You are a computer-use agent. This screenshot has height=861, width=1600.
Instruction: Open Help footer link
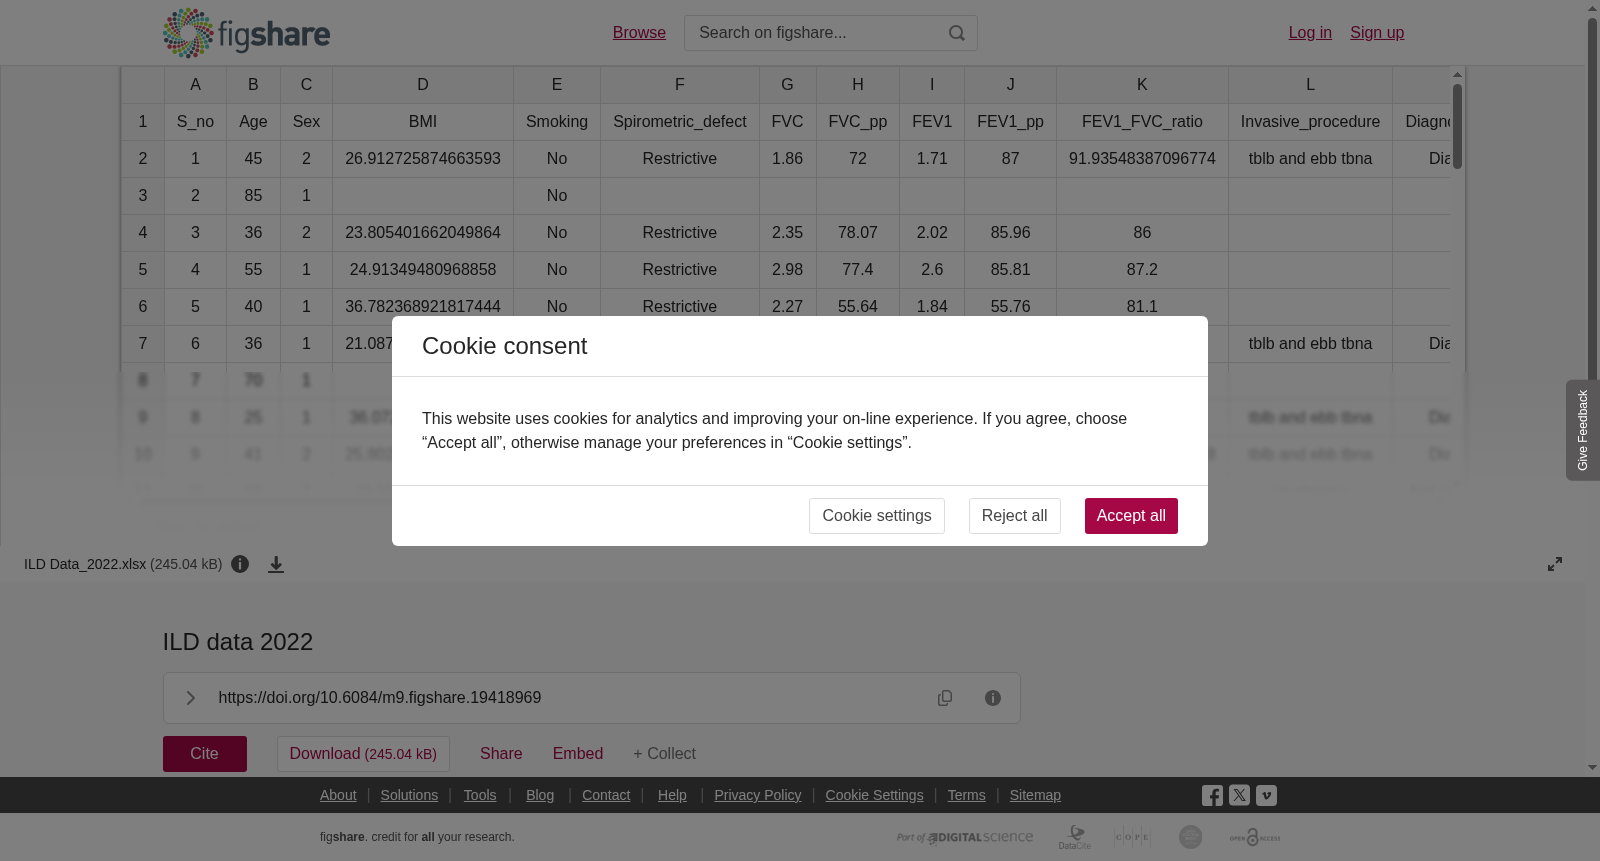click(x=672, y=795)
